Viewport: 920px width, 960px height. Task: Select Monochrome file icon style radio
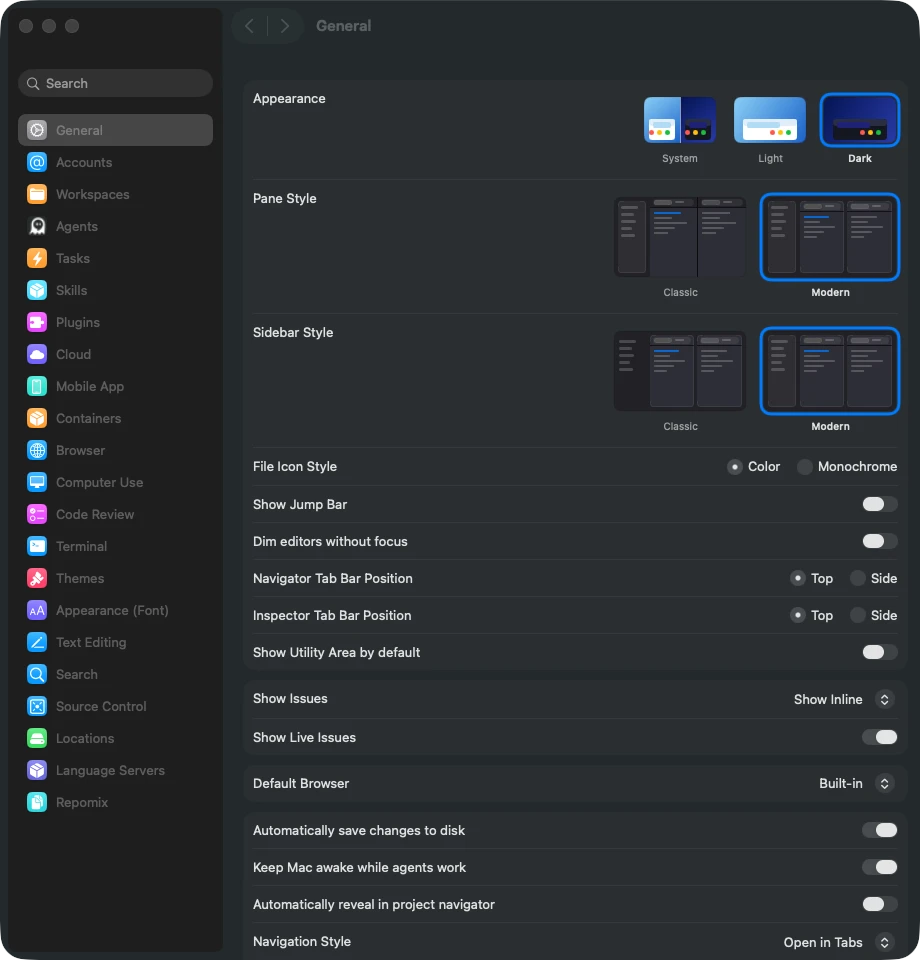click(x=804, y=467)
